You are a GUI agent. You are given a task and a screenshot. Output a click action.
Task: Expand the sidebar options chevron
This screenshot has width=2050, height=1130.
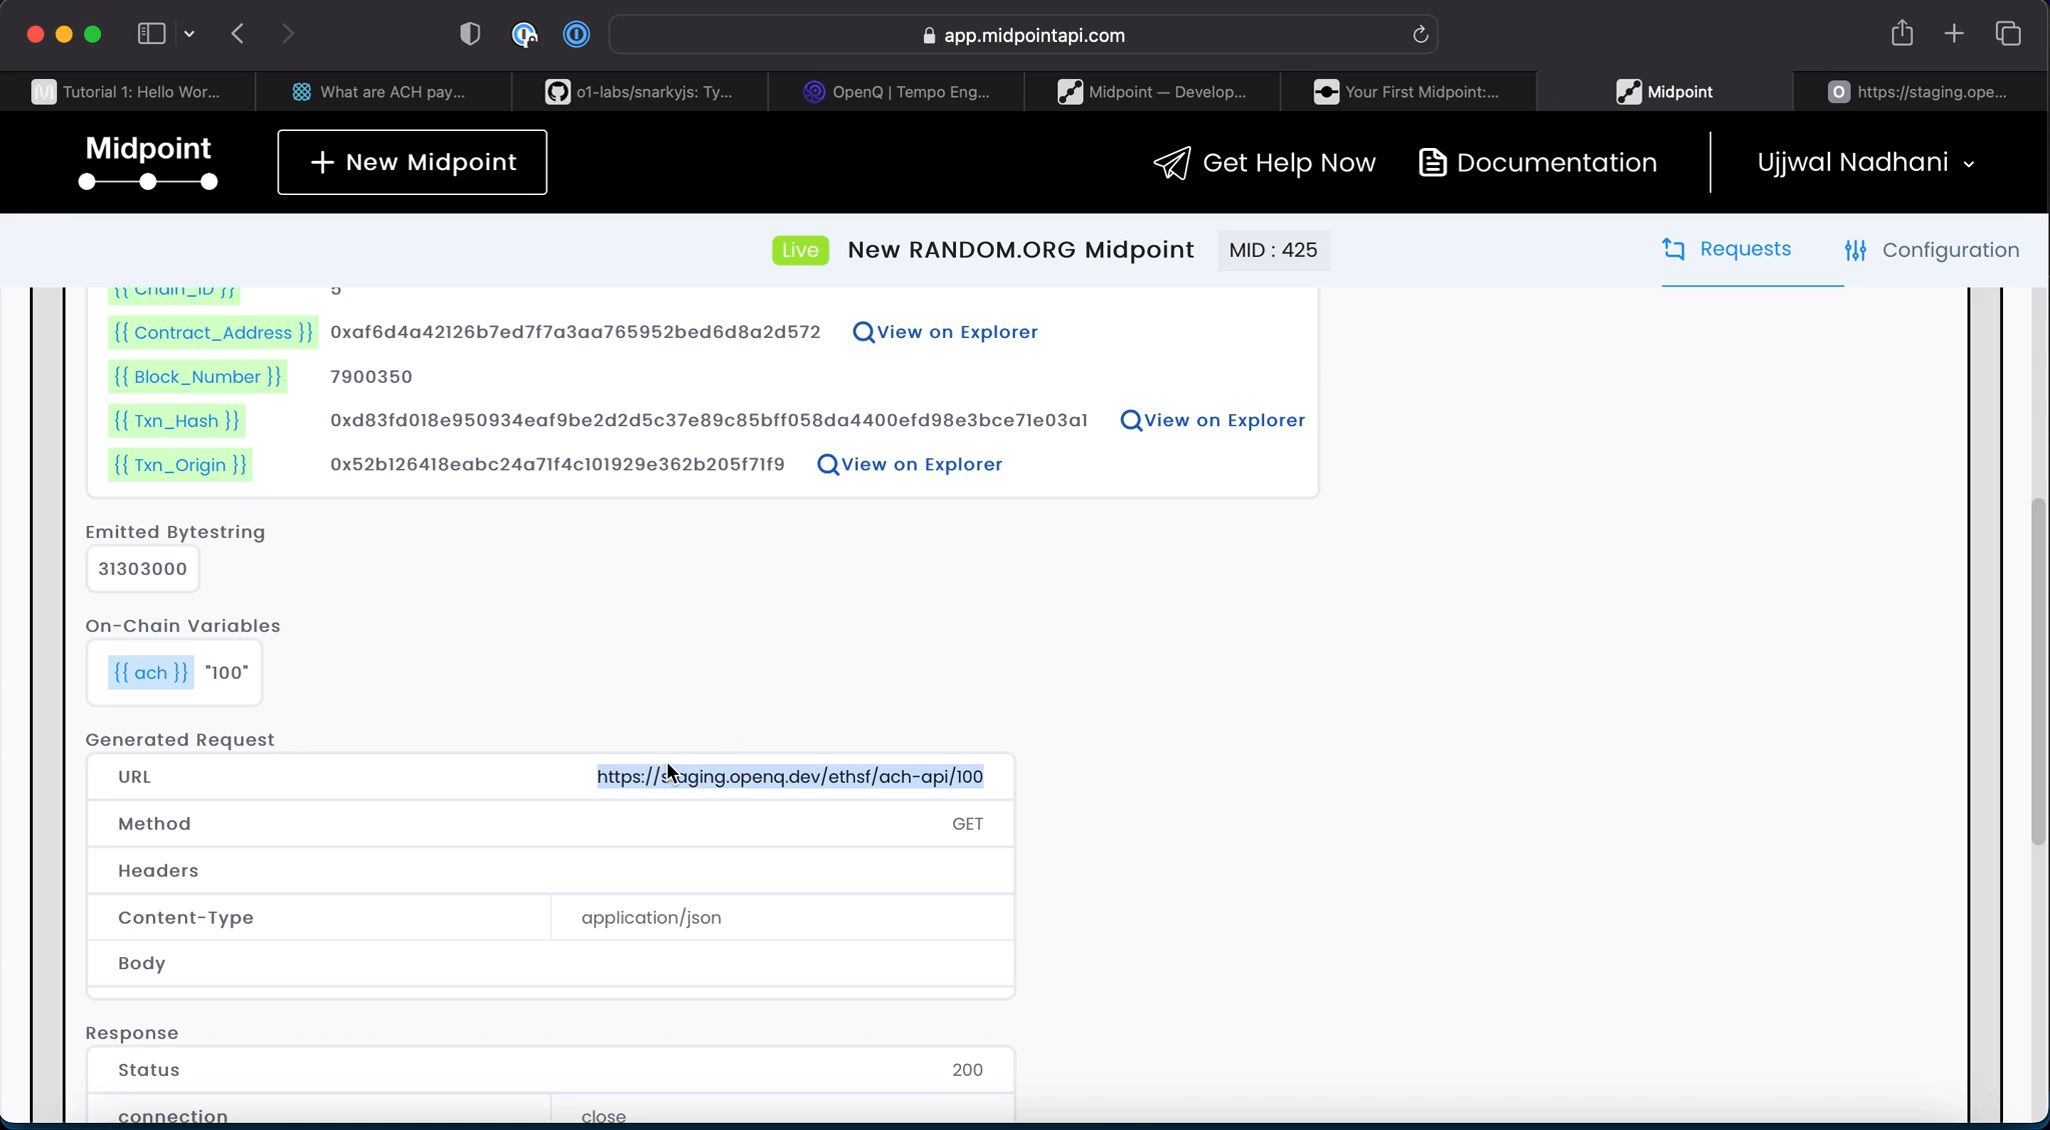[x=189, y=34]
